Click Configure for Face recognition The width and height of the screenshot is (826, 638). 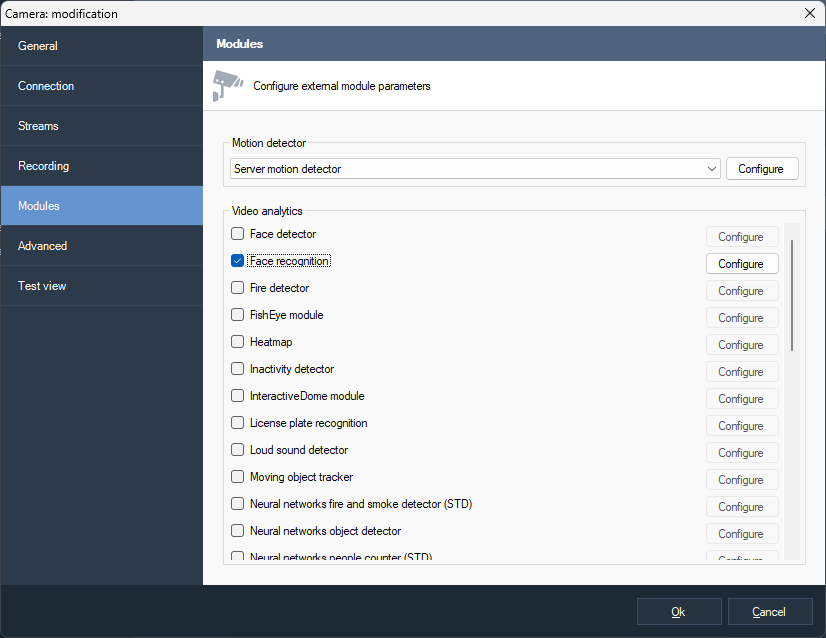tap(741, 264)
